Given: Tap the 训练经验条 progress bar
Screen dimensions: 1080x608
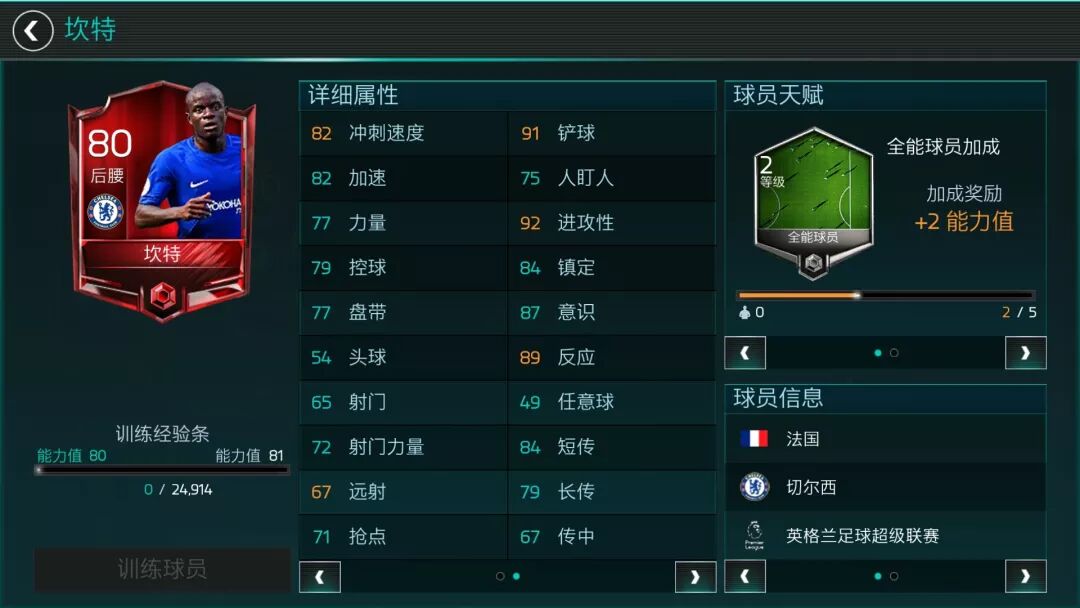Looking at the screenshot, I should (162, 470).
